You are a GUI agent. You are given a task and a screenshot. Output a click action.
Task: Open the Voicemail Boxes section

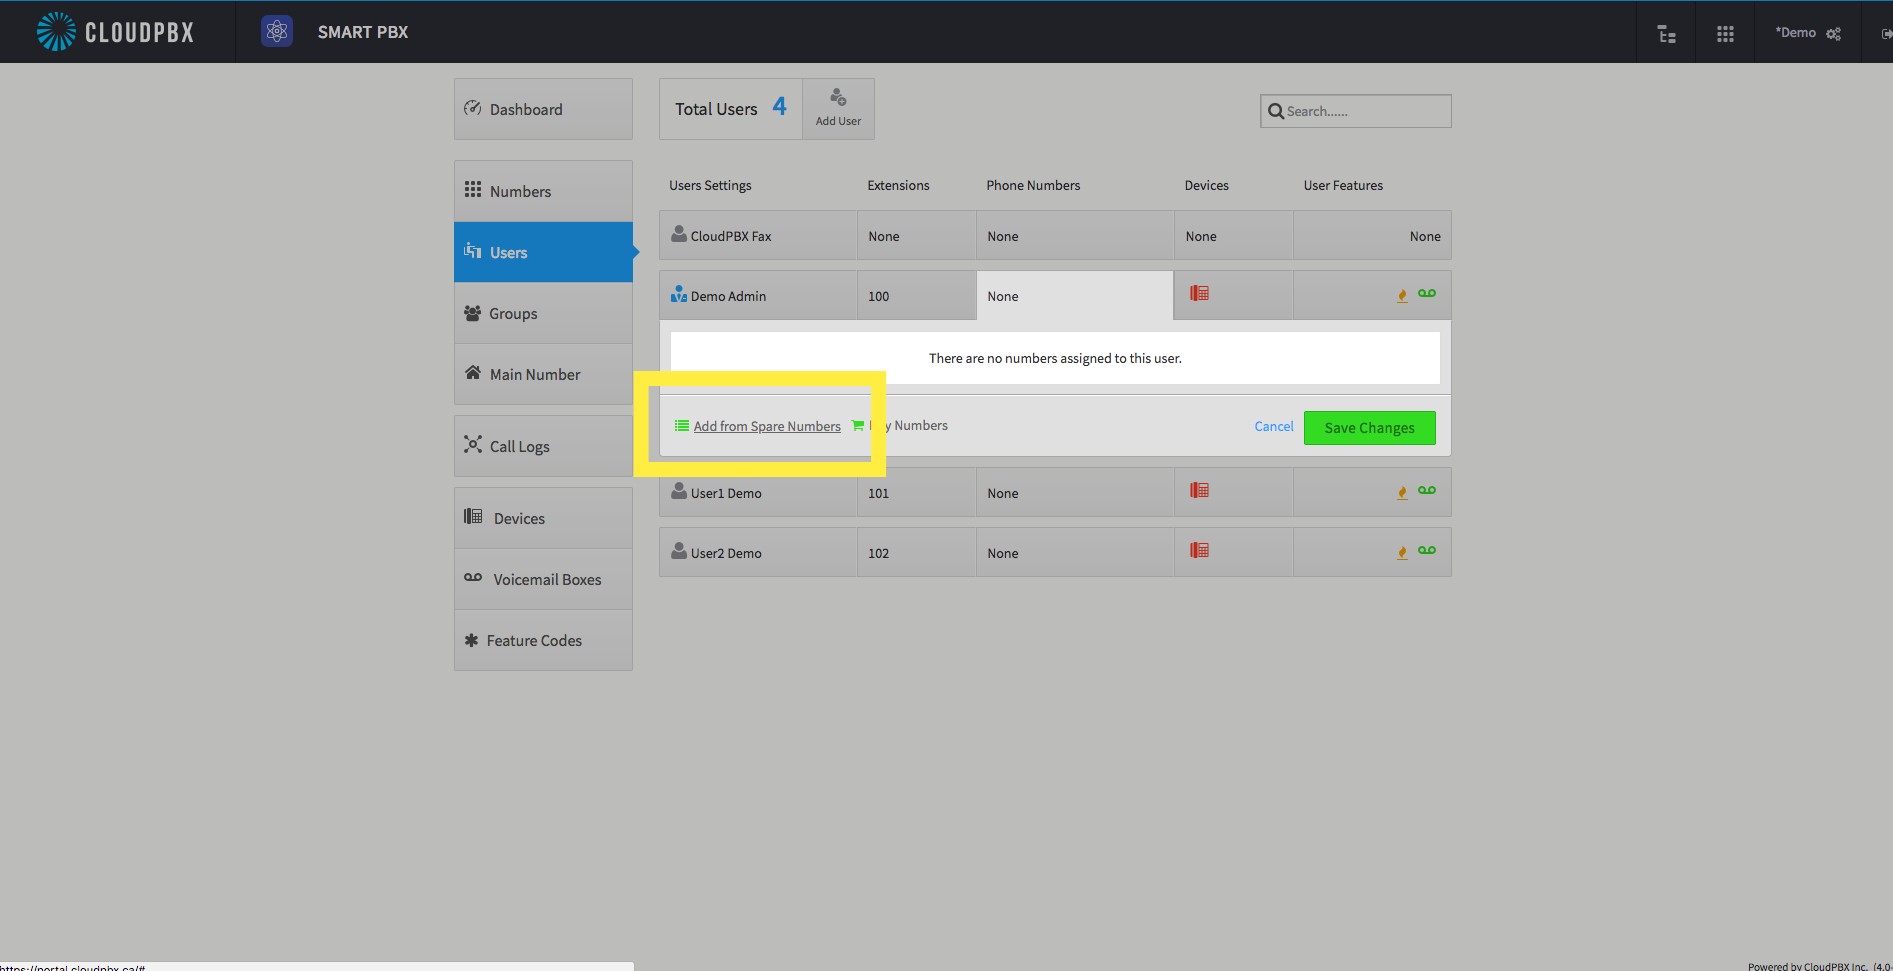pos(543,579)
